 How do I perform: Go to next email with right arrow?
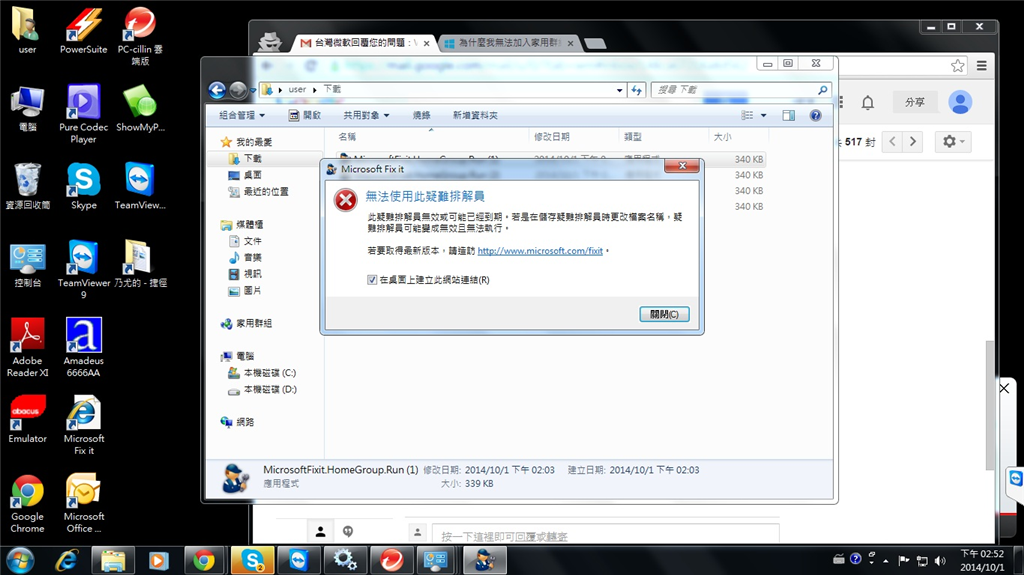(x=912, y=142)
